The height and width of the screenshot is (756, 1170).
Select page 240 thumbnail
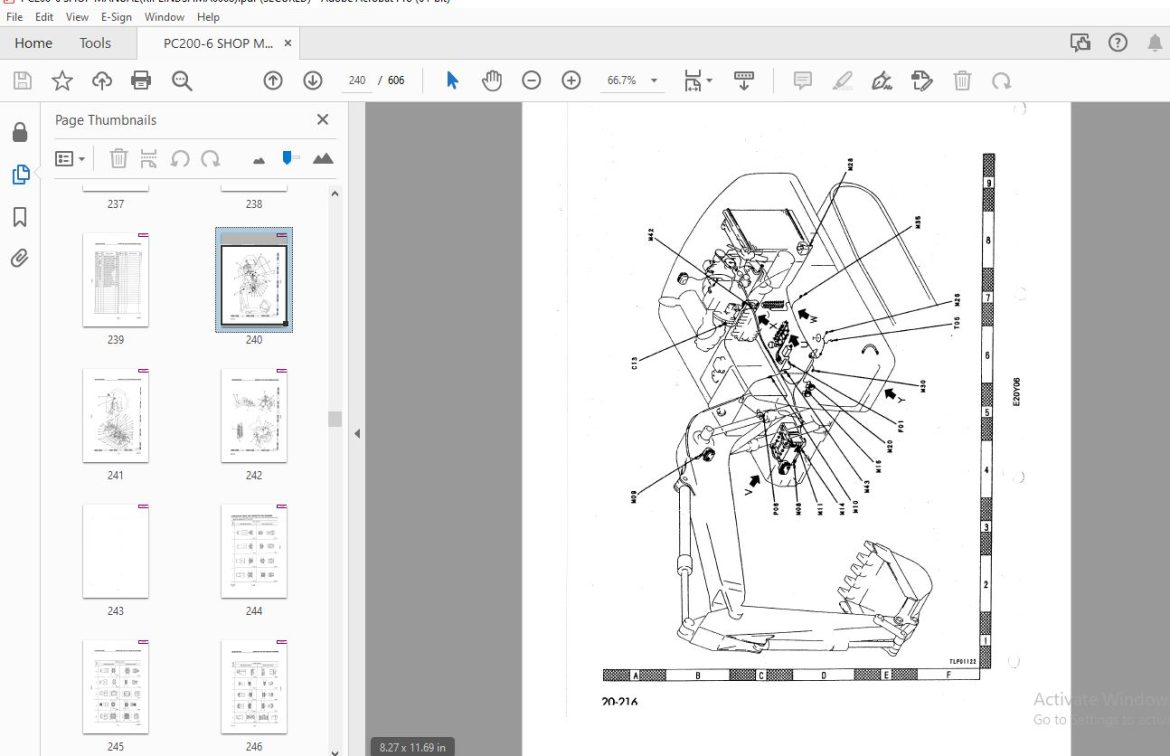click(254, 280)
